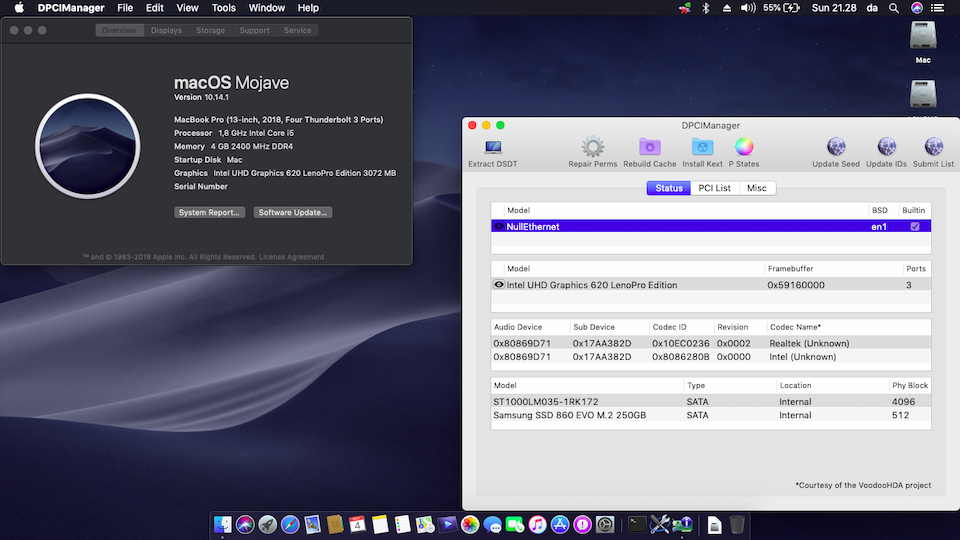Toggle the eye icon beside NullEthernet

tap(499, 227)
